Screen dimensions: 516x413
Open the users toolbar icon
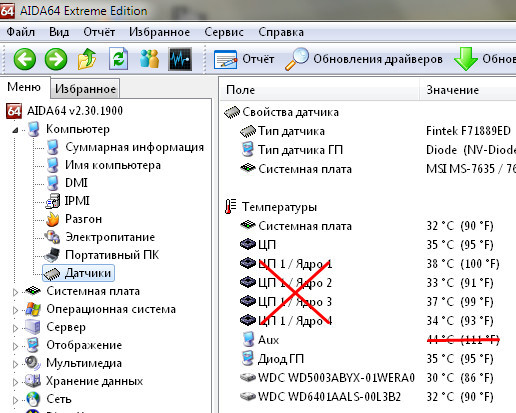click(x=149, y=59)
